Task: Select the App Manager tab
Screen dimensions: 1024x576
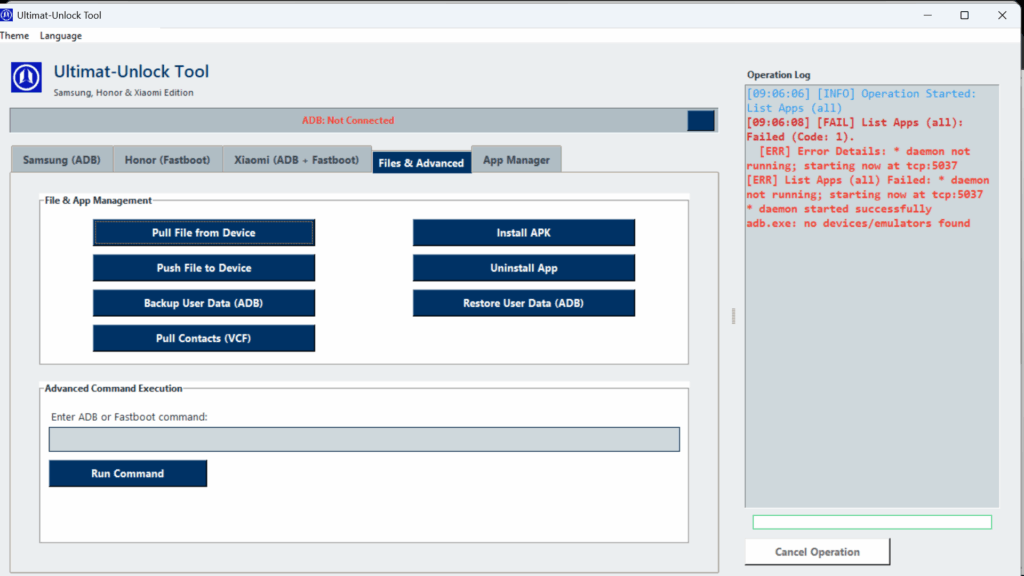Action: click(516, 160)
